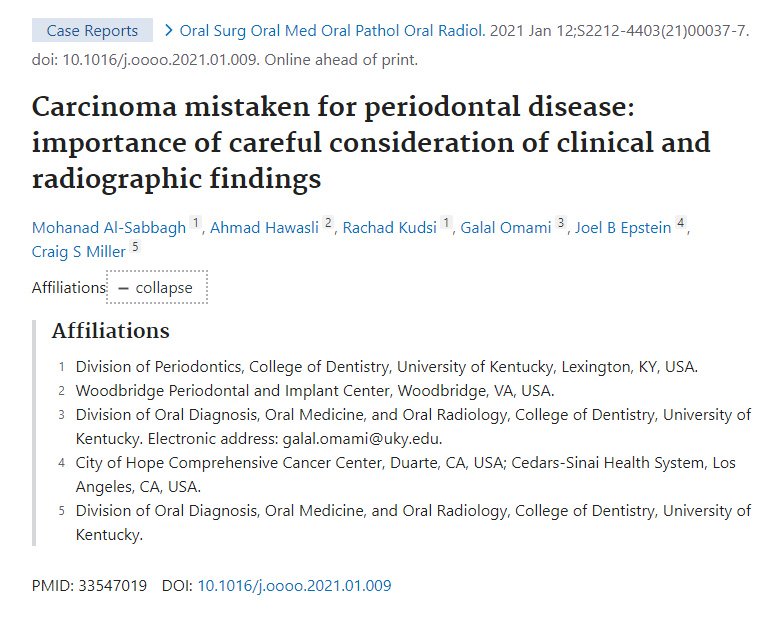768x629 pixels.
Task: Select author Ahmad Hawasli
Action: [264, 228]
